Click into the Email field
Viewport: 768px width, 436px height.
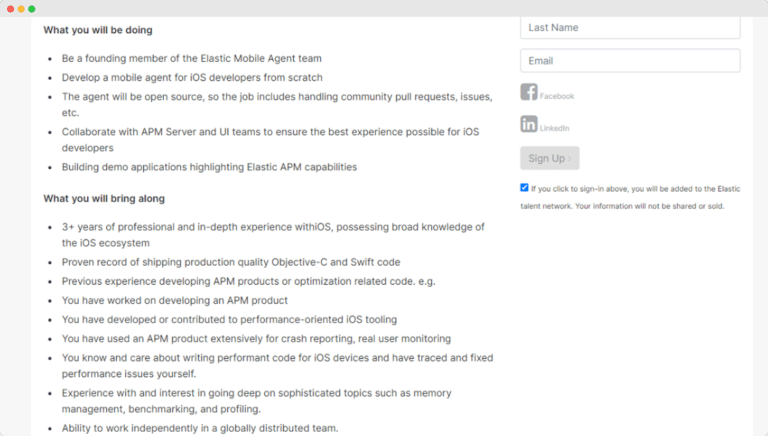(x=630, y=61)
